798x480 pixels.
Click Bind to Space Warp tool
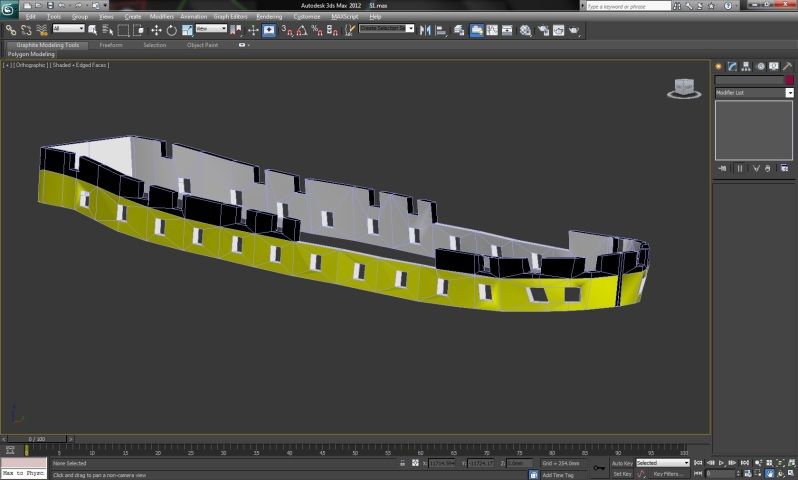42,31
